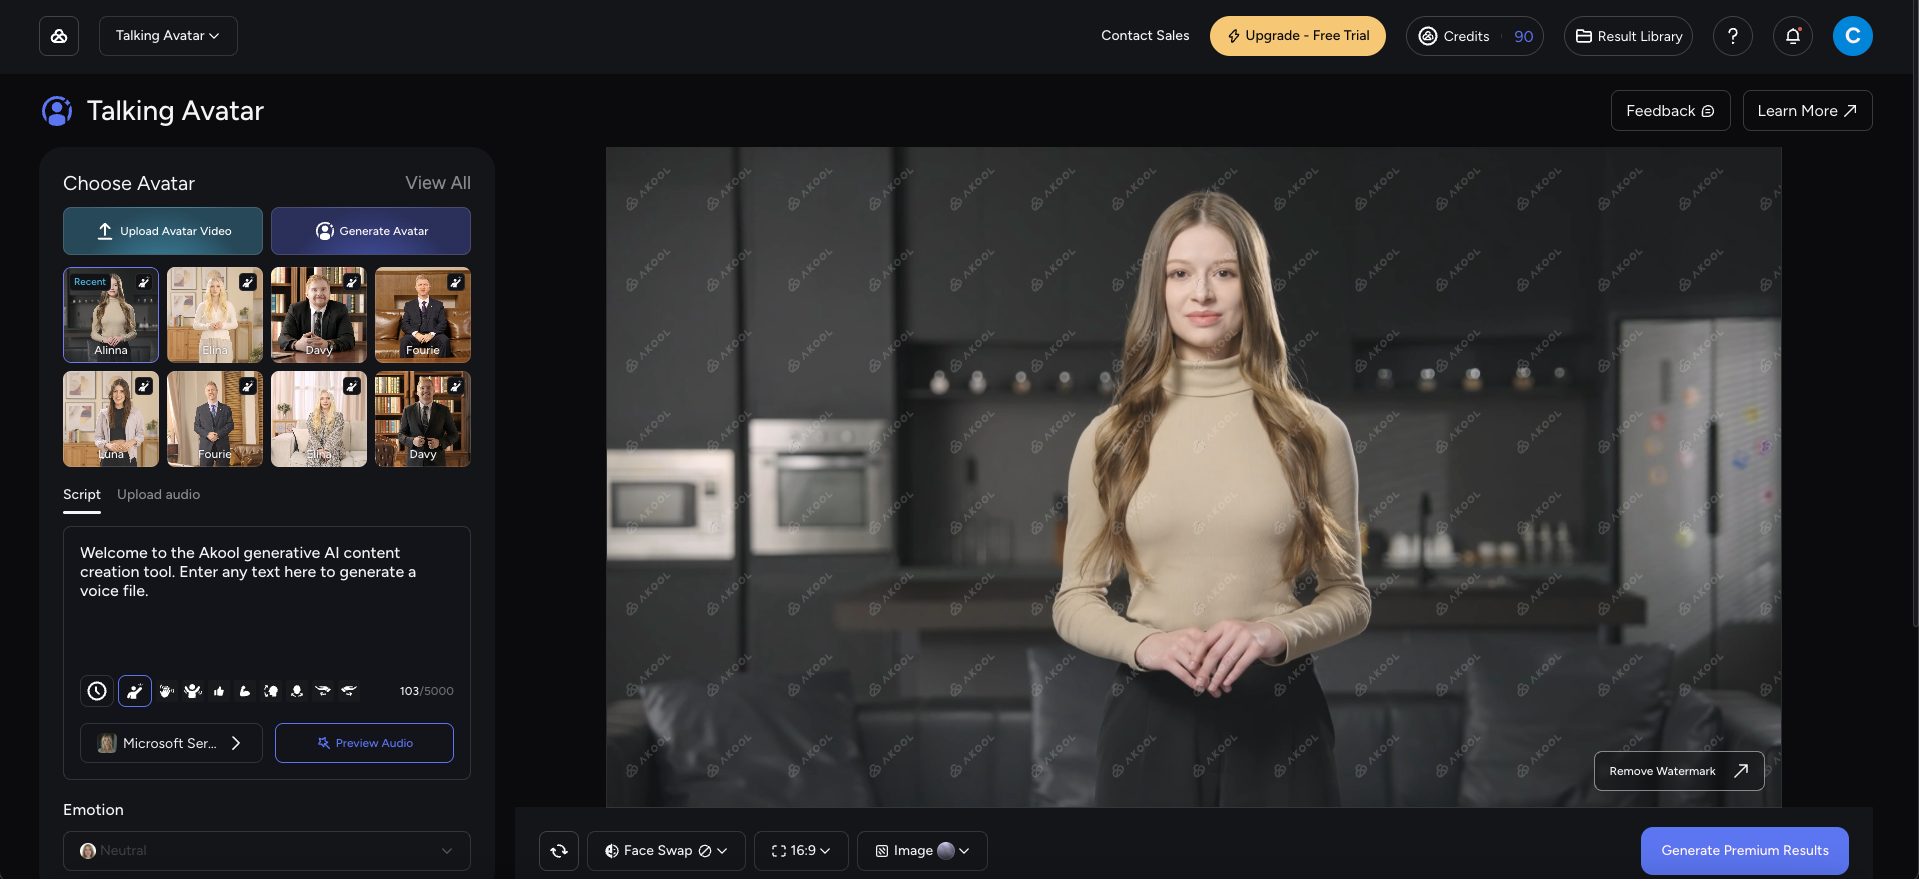Click the Contact Sales link

pyautogui.click(x=1145, y=36)
